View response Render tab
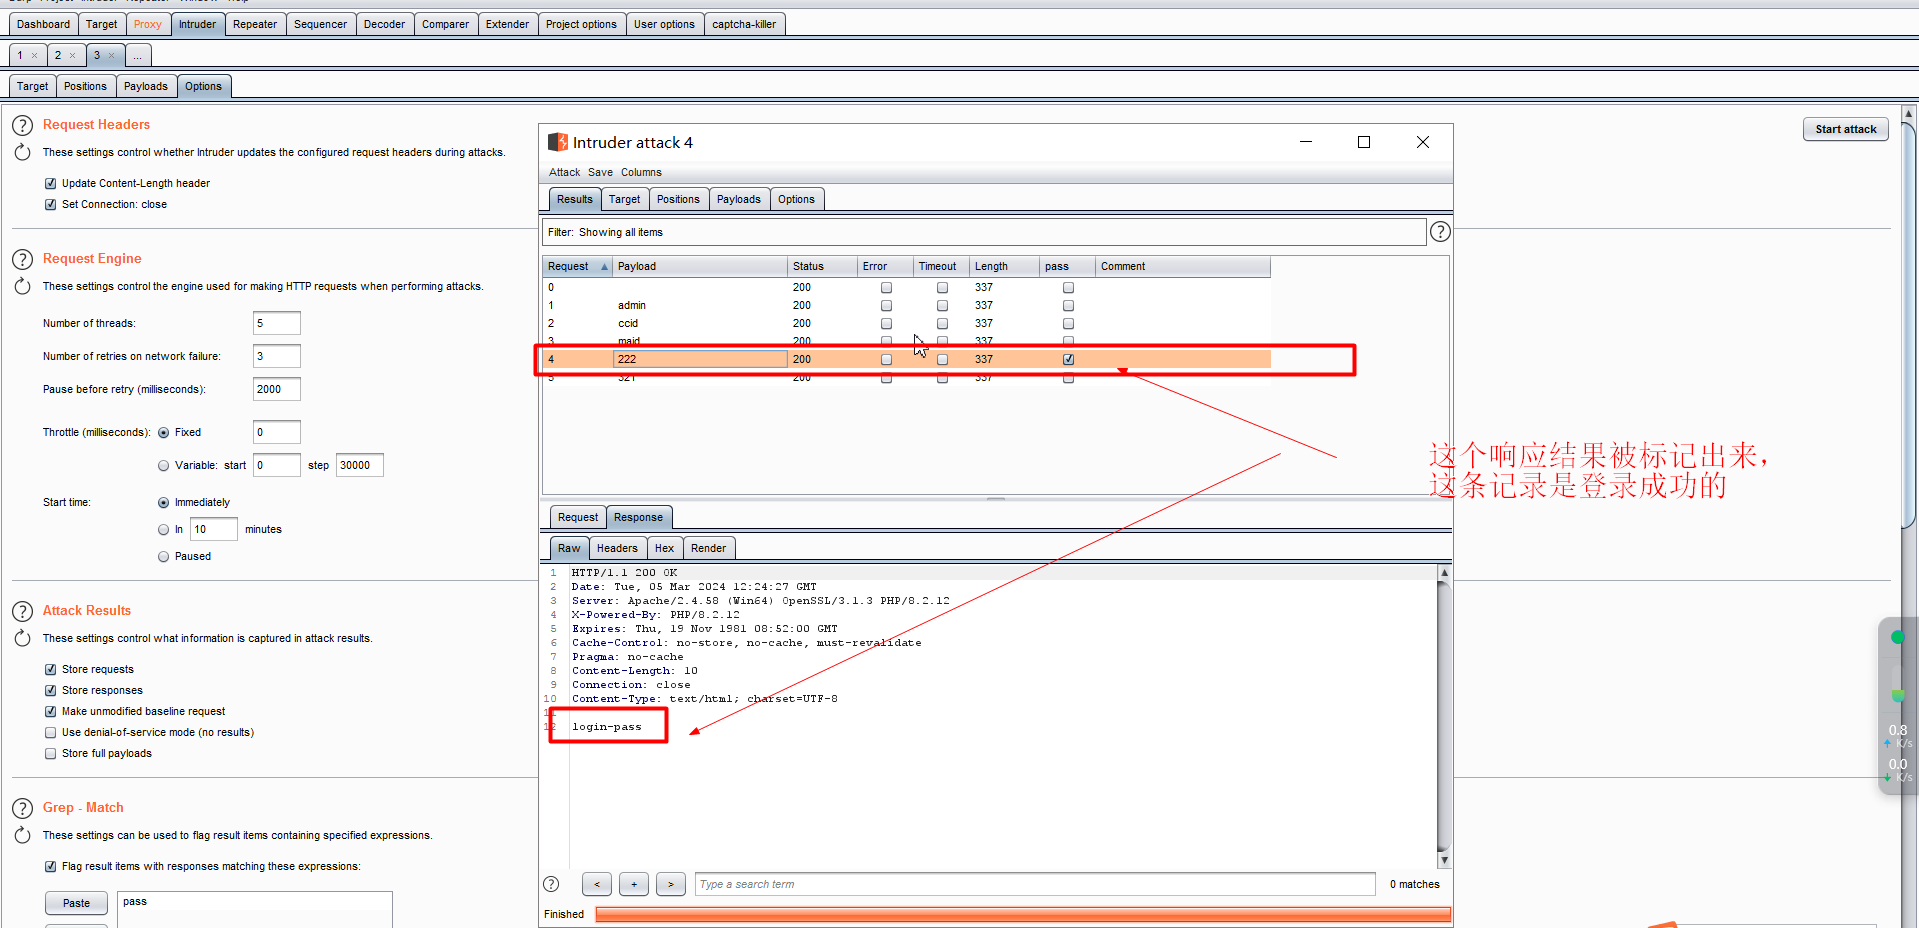Image resolution: width=1919 pixels, height=928 pixels. pyautogui.click(x=708, y=549)
